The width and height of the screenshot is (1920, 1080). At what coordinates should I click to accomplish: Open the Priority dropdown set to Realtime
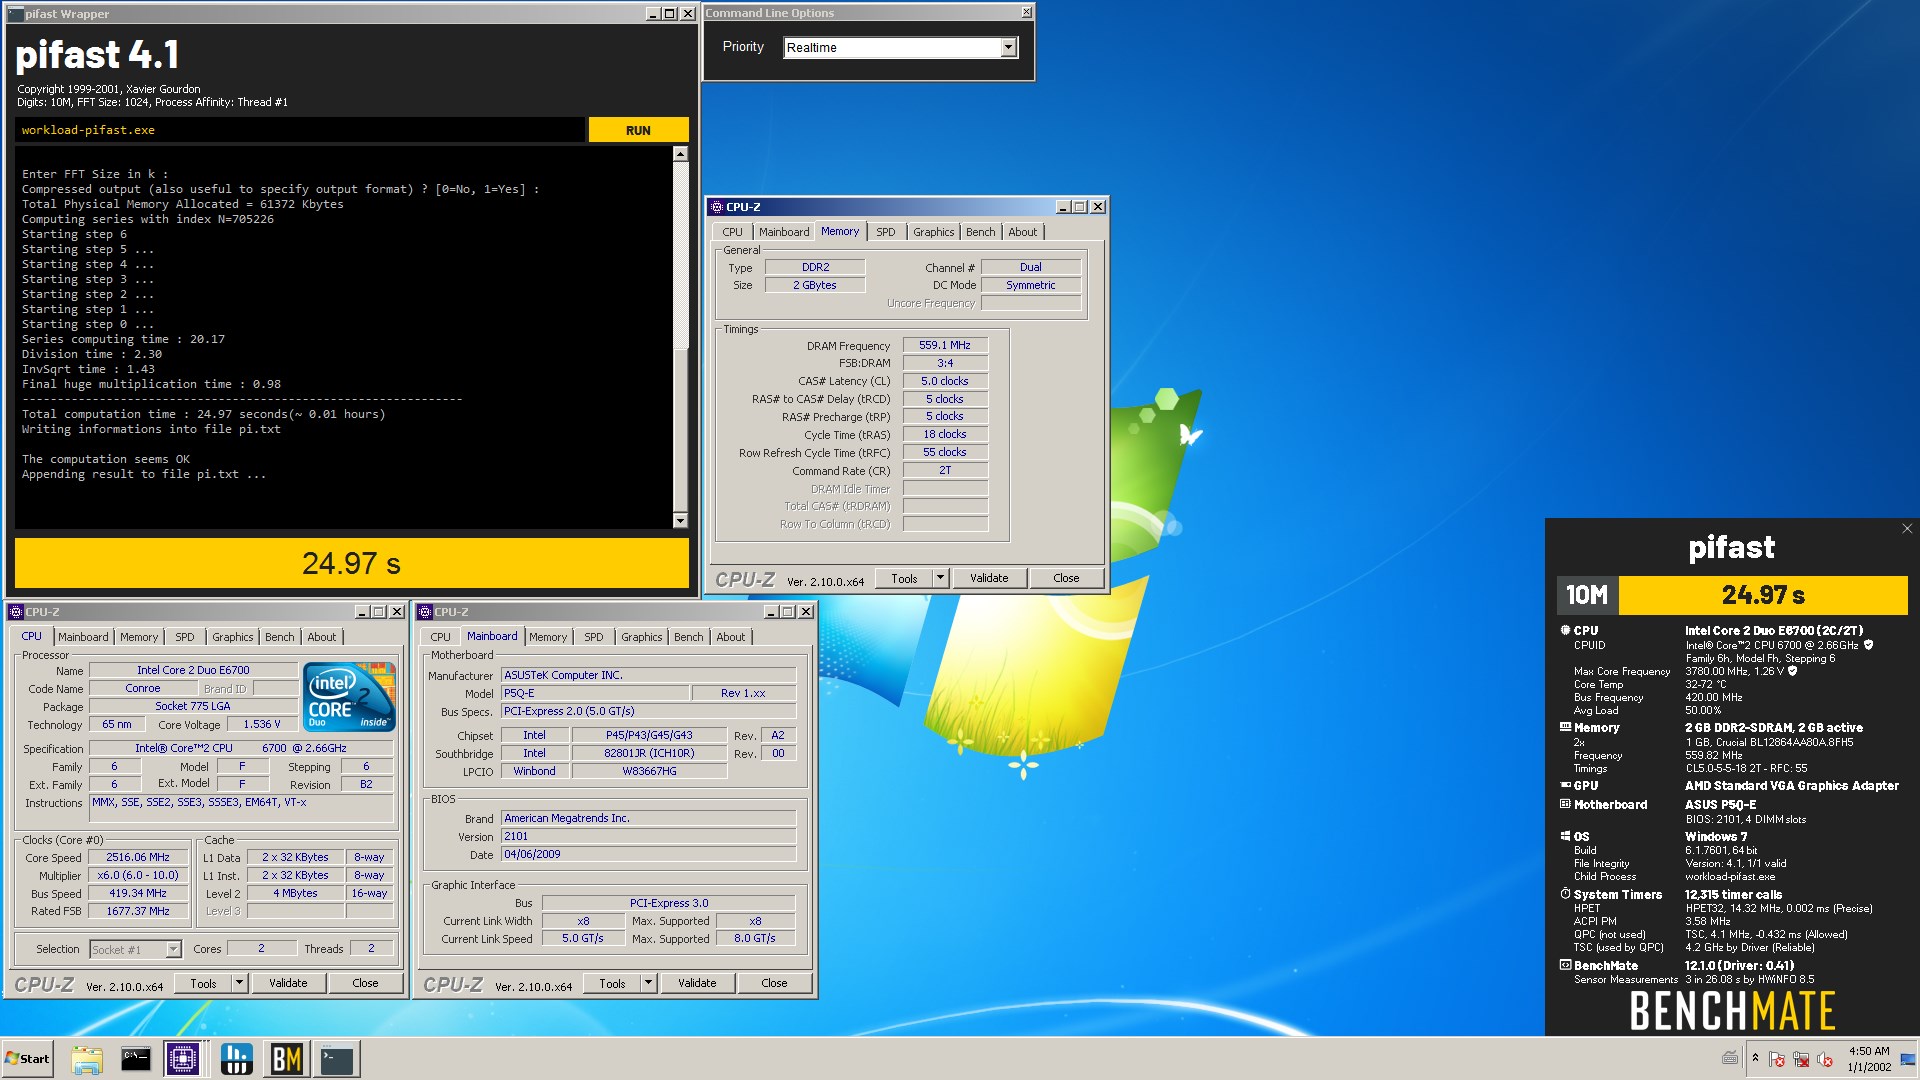[1008, 47]
